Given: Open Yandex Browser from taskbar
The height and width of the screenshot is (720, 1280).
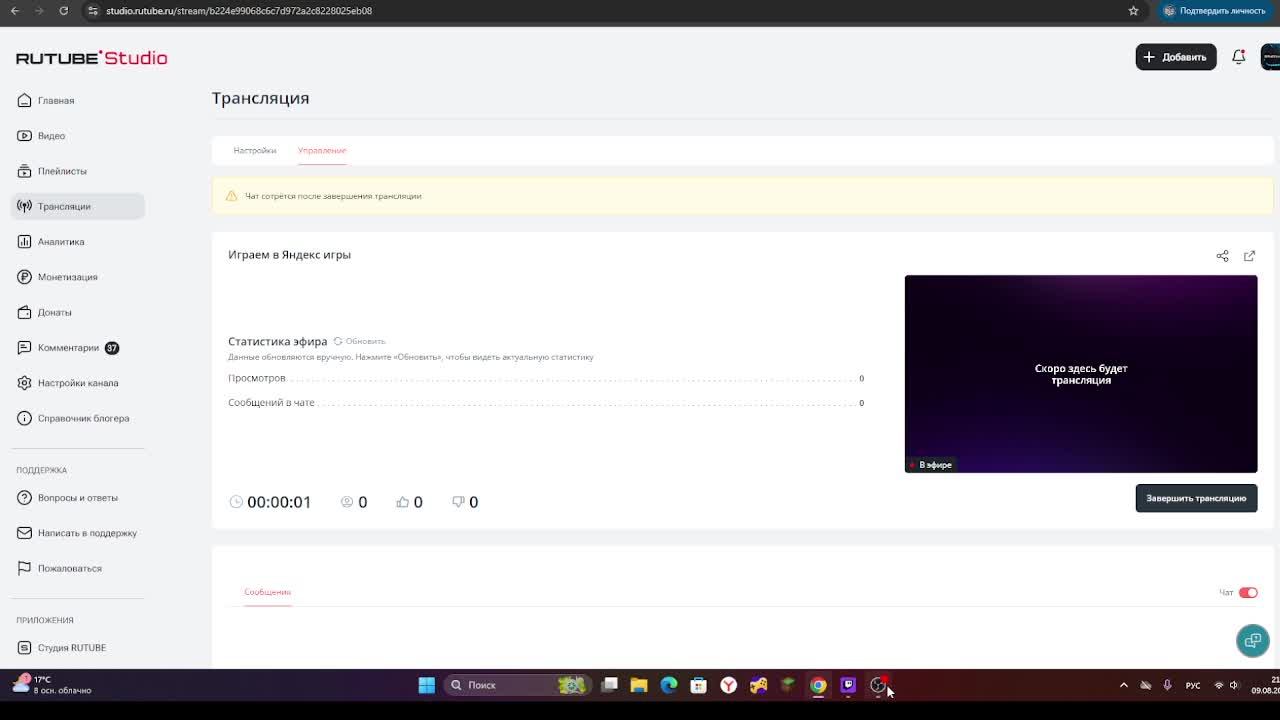Looking at the screenshot, I should [729, 685].
